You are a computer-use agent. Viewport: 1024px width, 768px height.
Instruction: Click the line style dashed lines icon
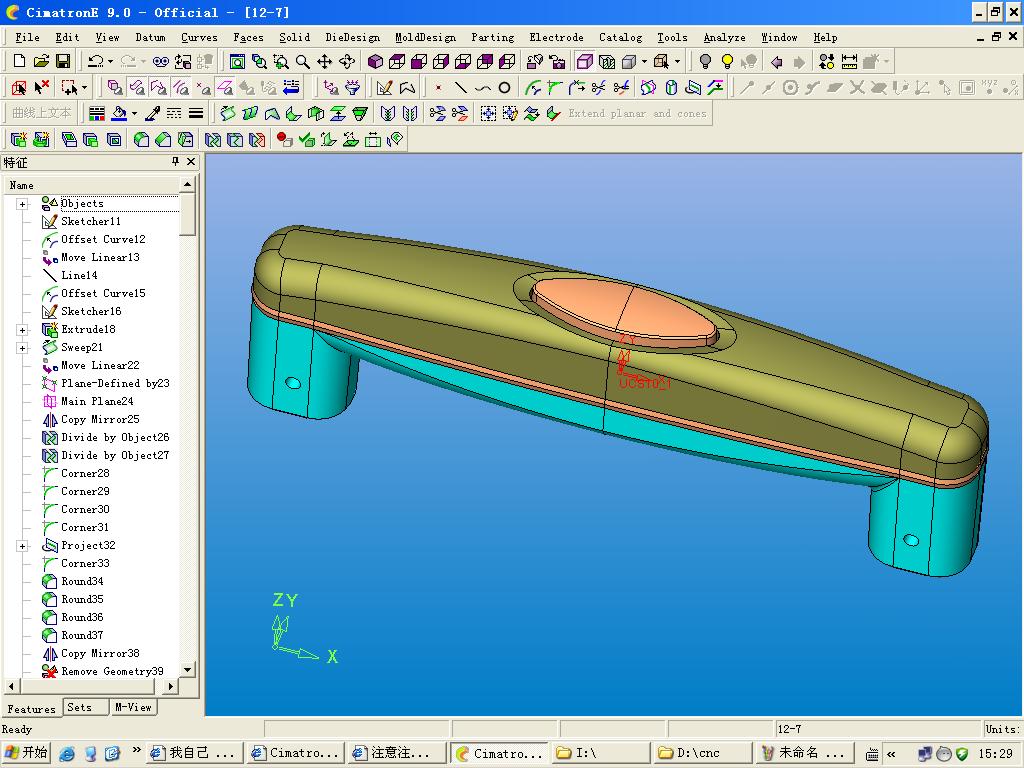click(174, 113)
